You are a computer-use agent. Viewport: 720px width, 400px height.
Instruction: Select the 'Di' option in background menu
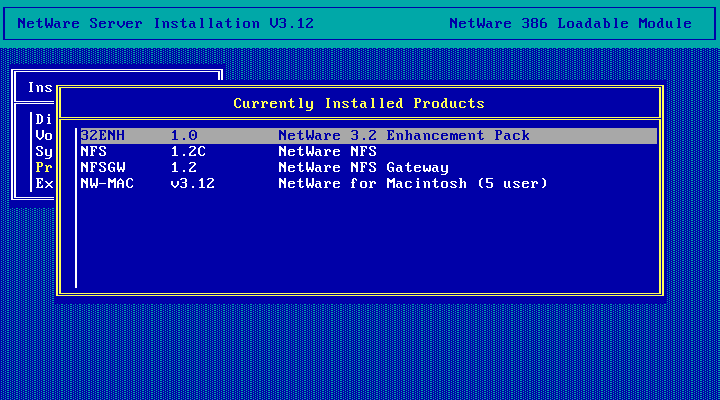pyautogui.click(x=44, y=119)
